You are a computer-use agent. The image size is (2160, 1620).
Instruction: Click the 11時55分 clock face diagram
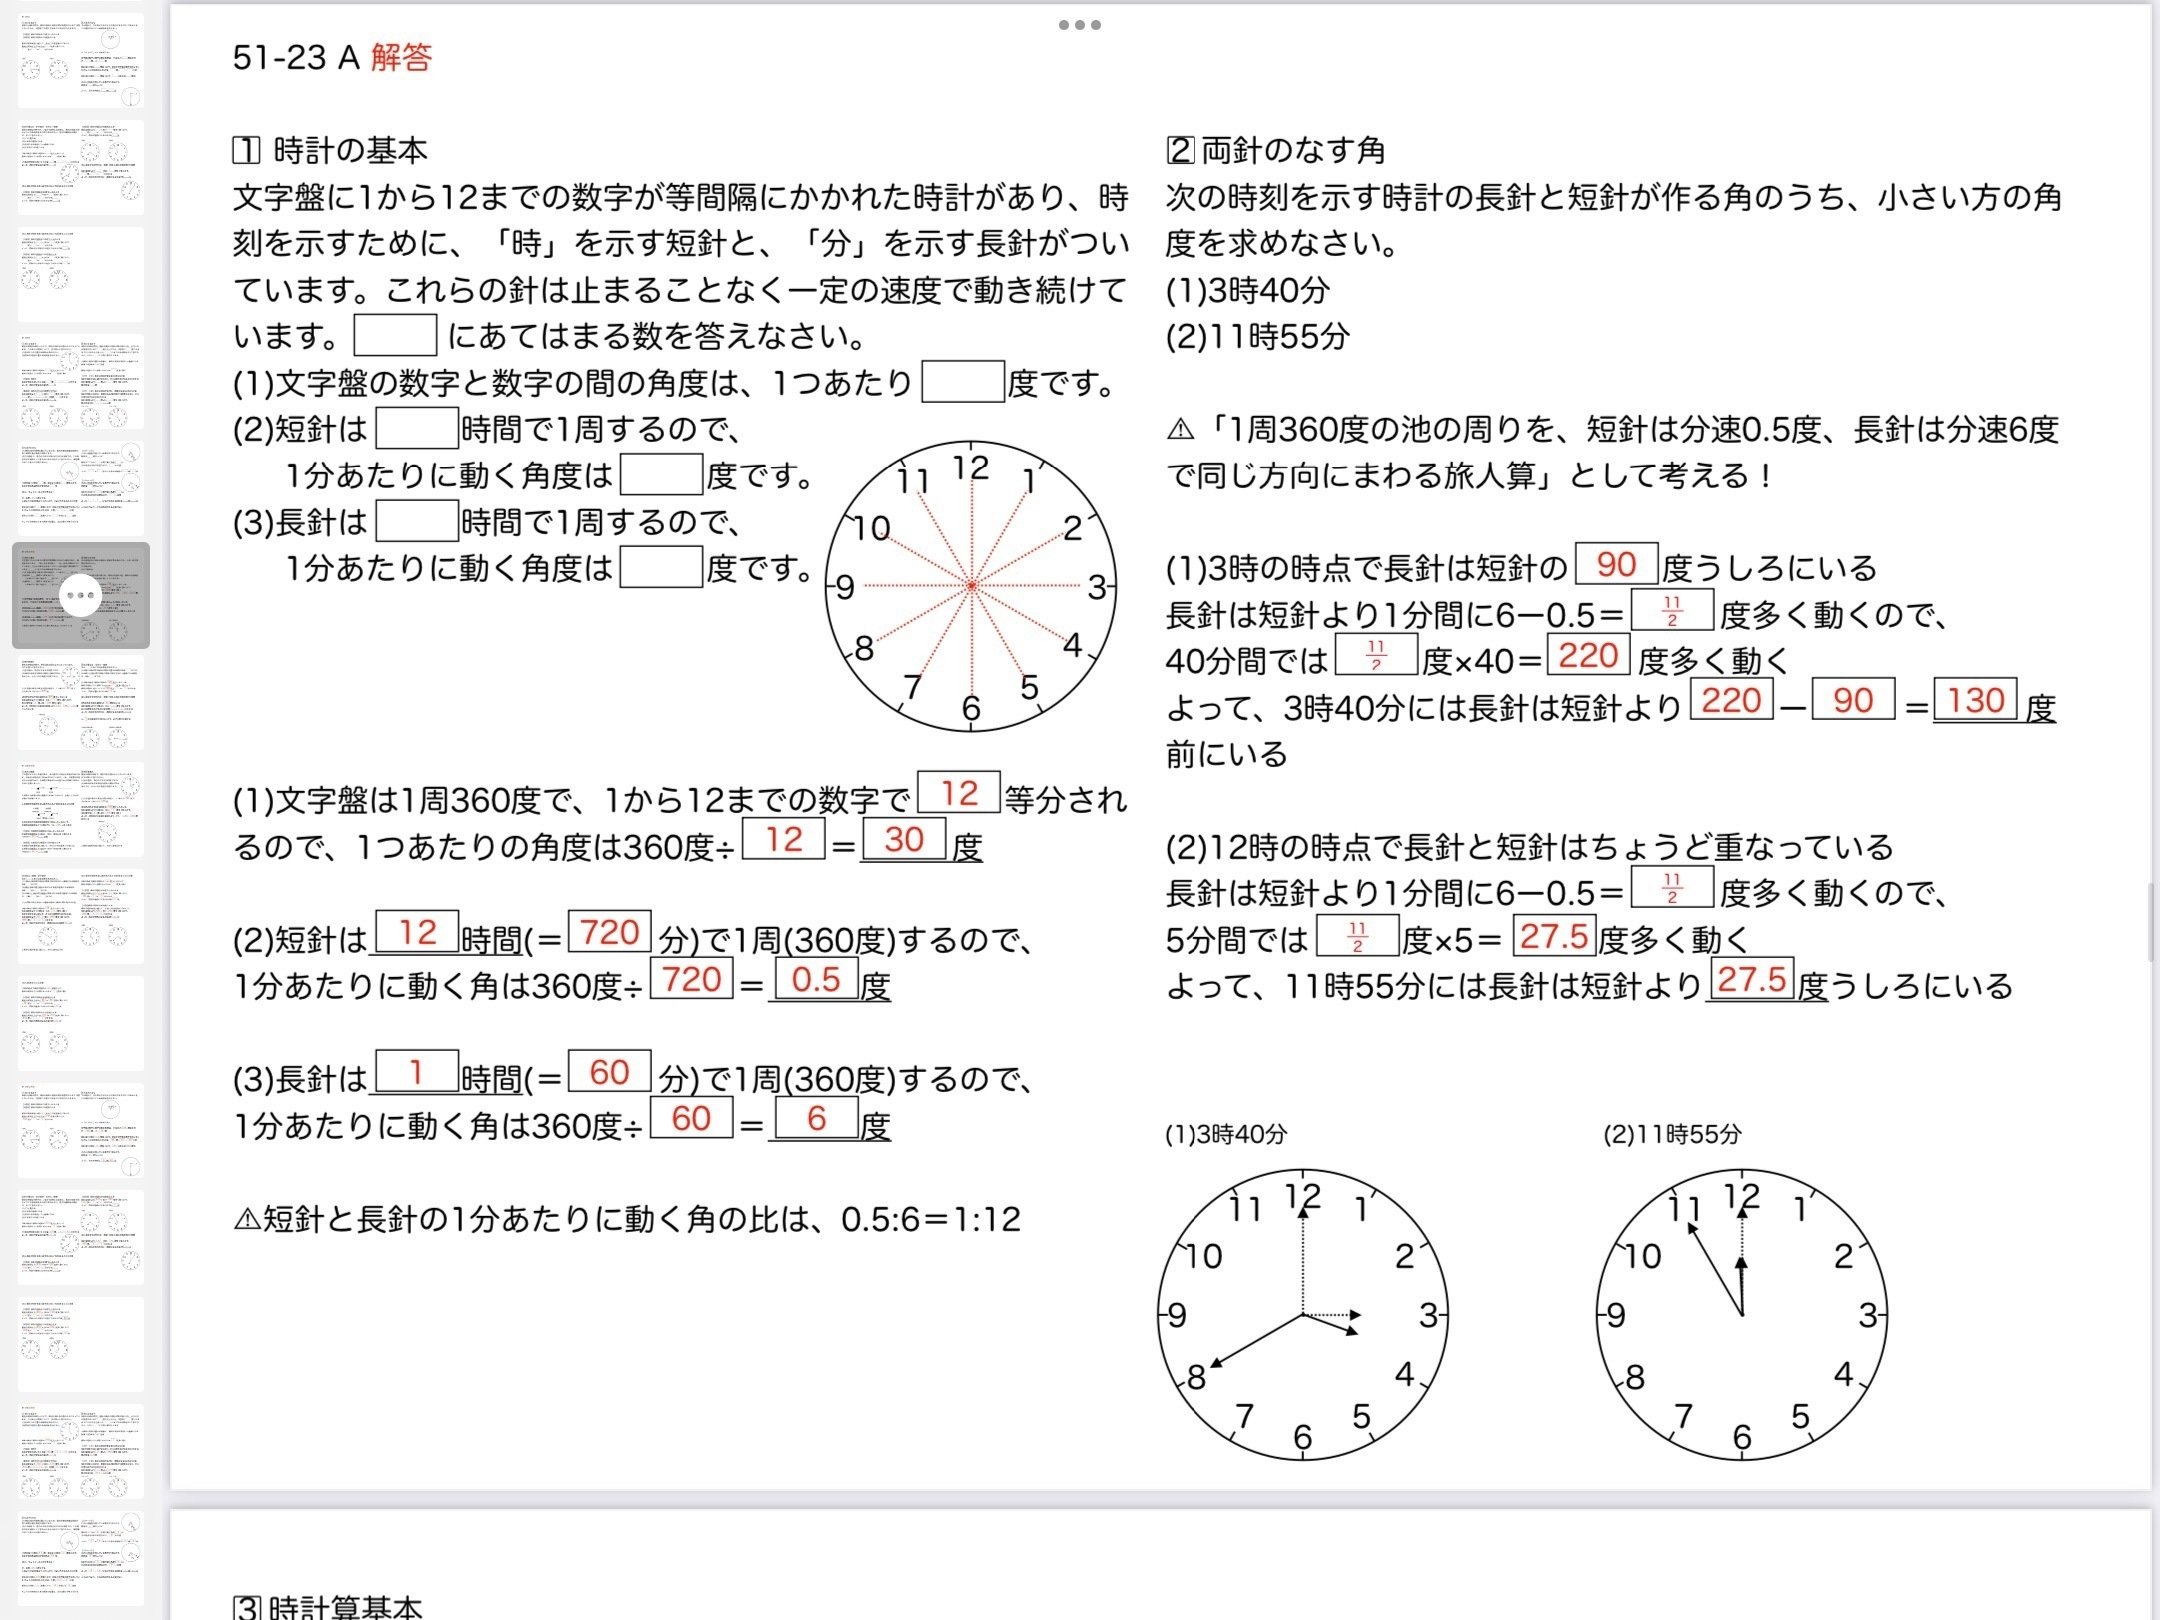pos(1741,1315)
